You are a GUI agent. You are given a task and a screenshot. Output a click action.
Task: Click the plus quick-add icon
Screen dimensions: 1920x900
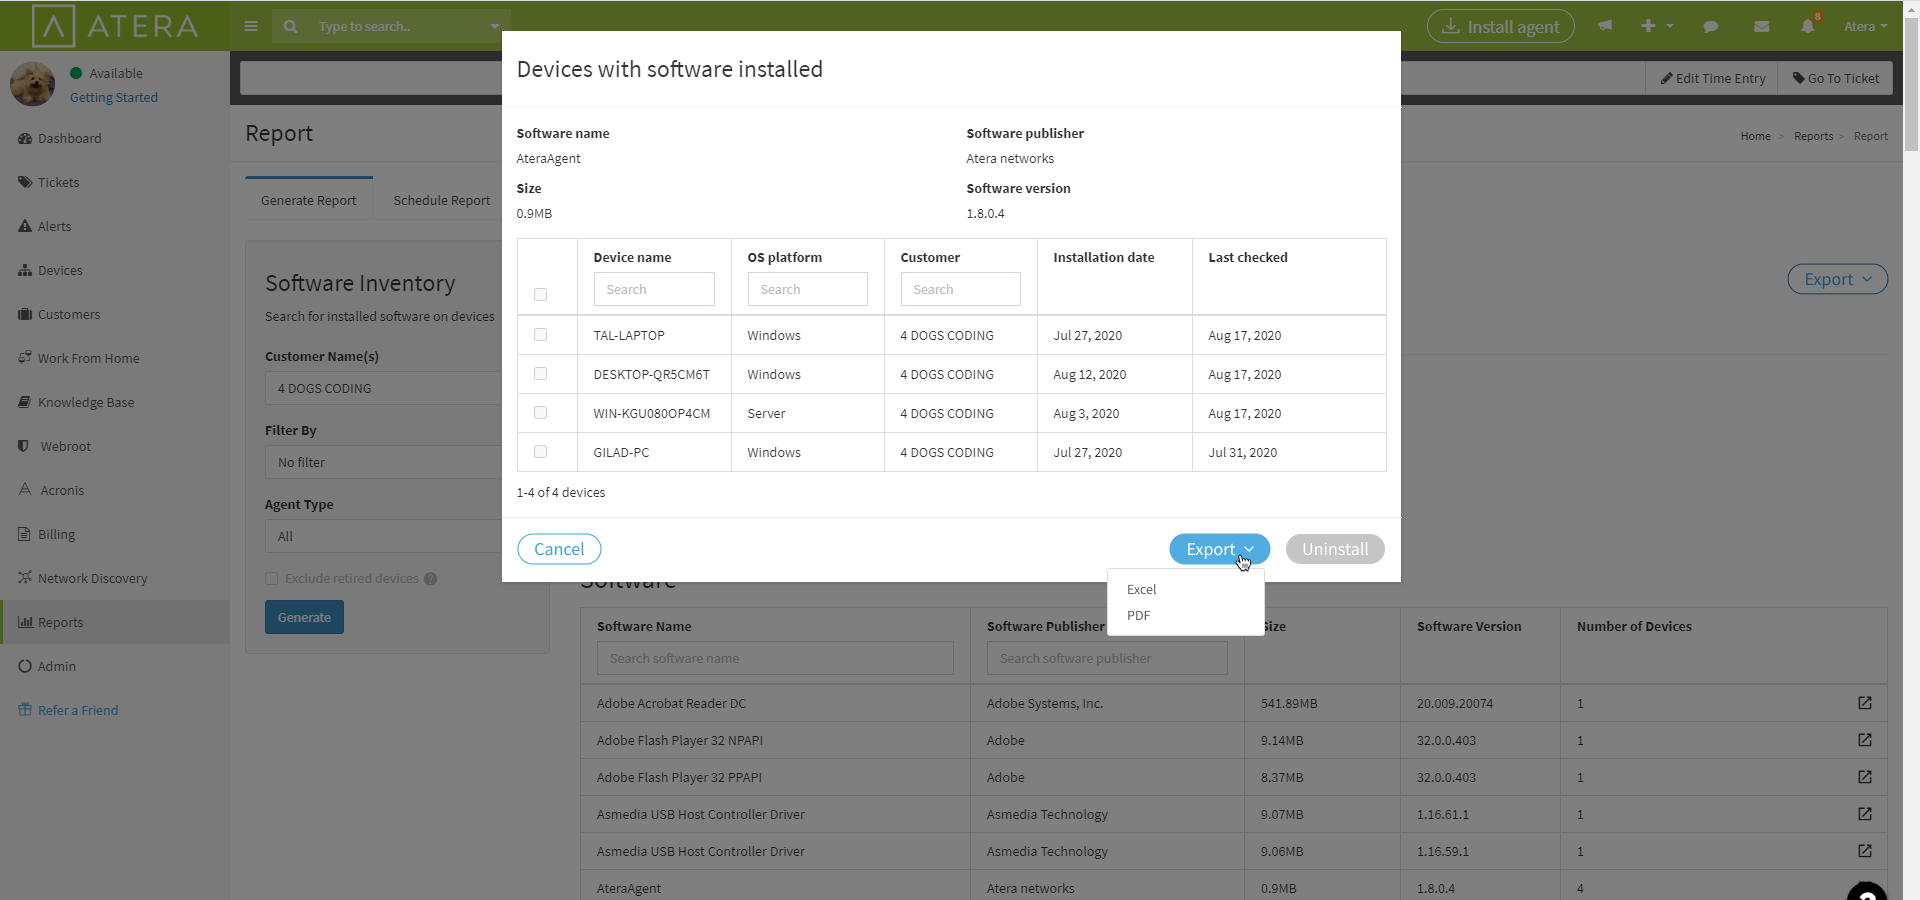click(x=1648, y=26)
